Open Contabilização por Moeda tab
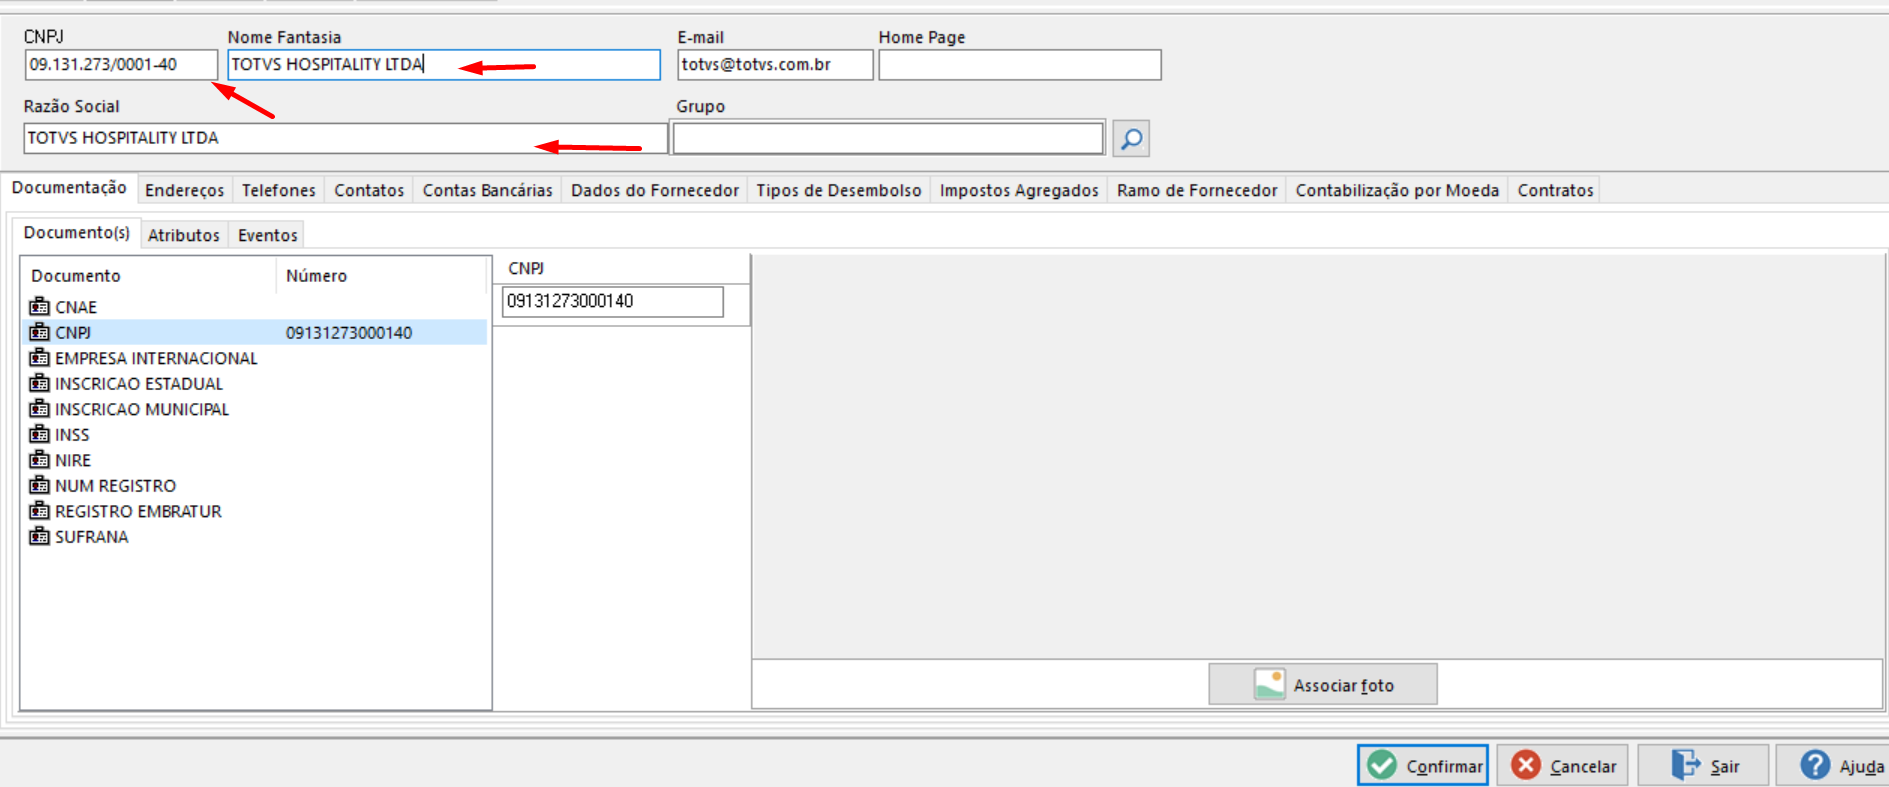 pyautogui.click(x=1397, y=190)
